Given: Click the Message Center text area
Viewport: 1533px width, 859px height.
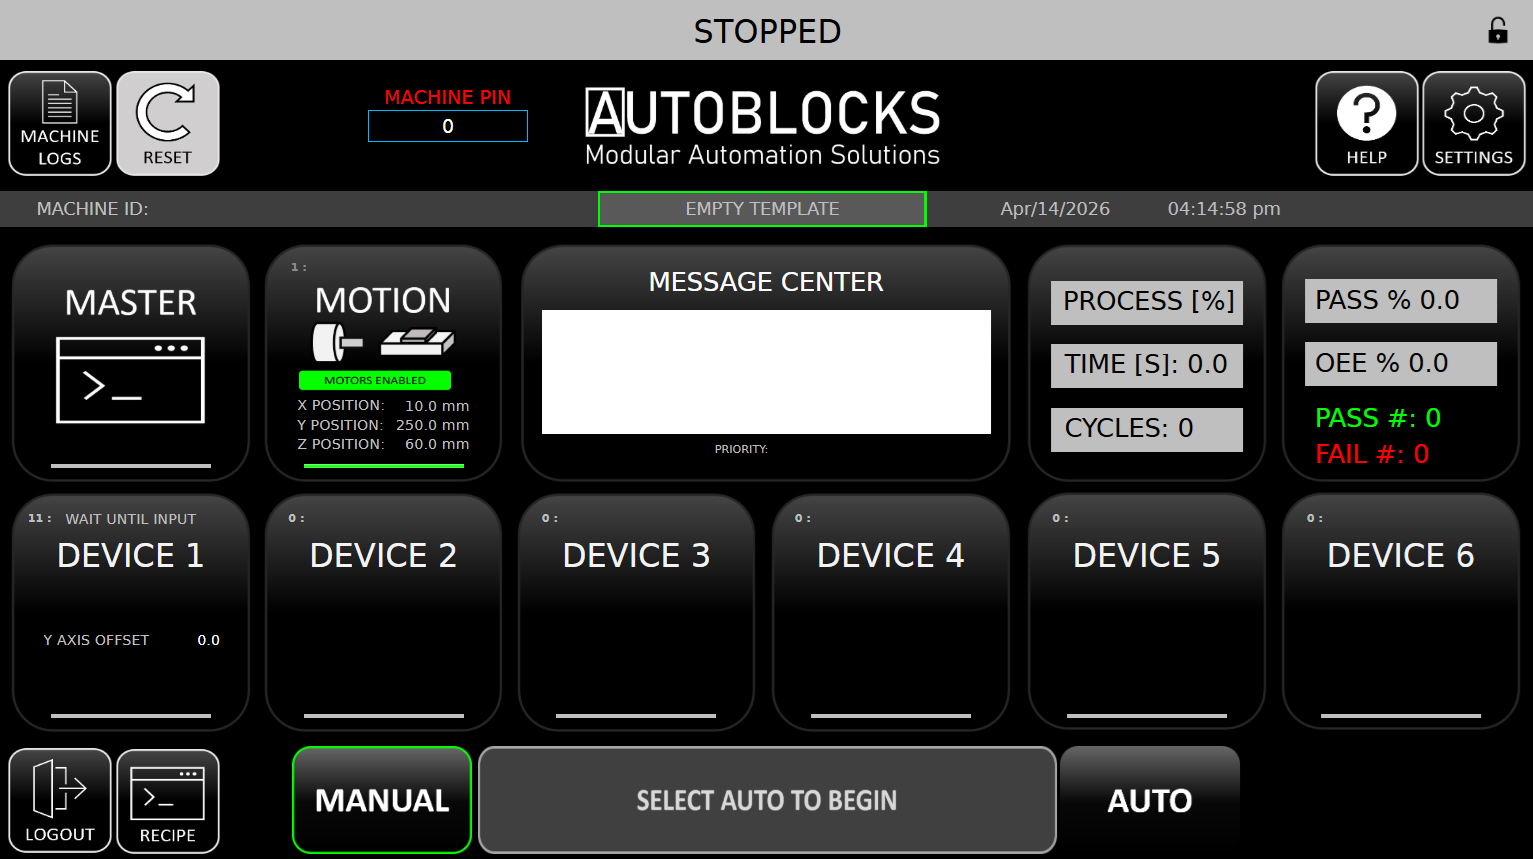Looking at the screenshot, I should coord(766,372).
